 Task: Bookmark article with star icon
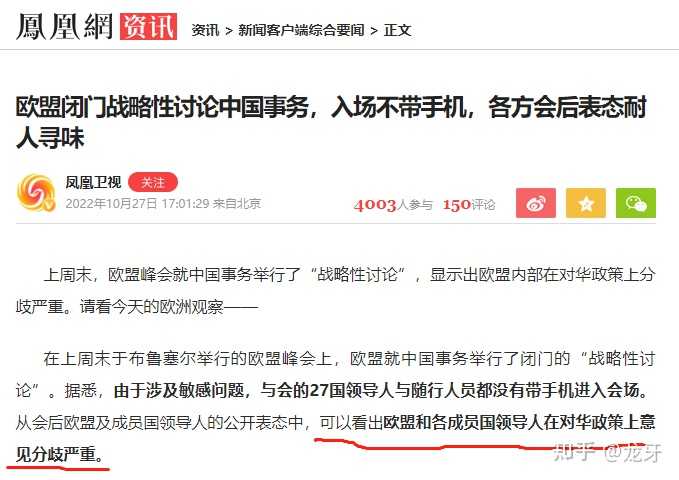pos(585,203)
